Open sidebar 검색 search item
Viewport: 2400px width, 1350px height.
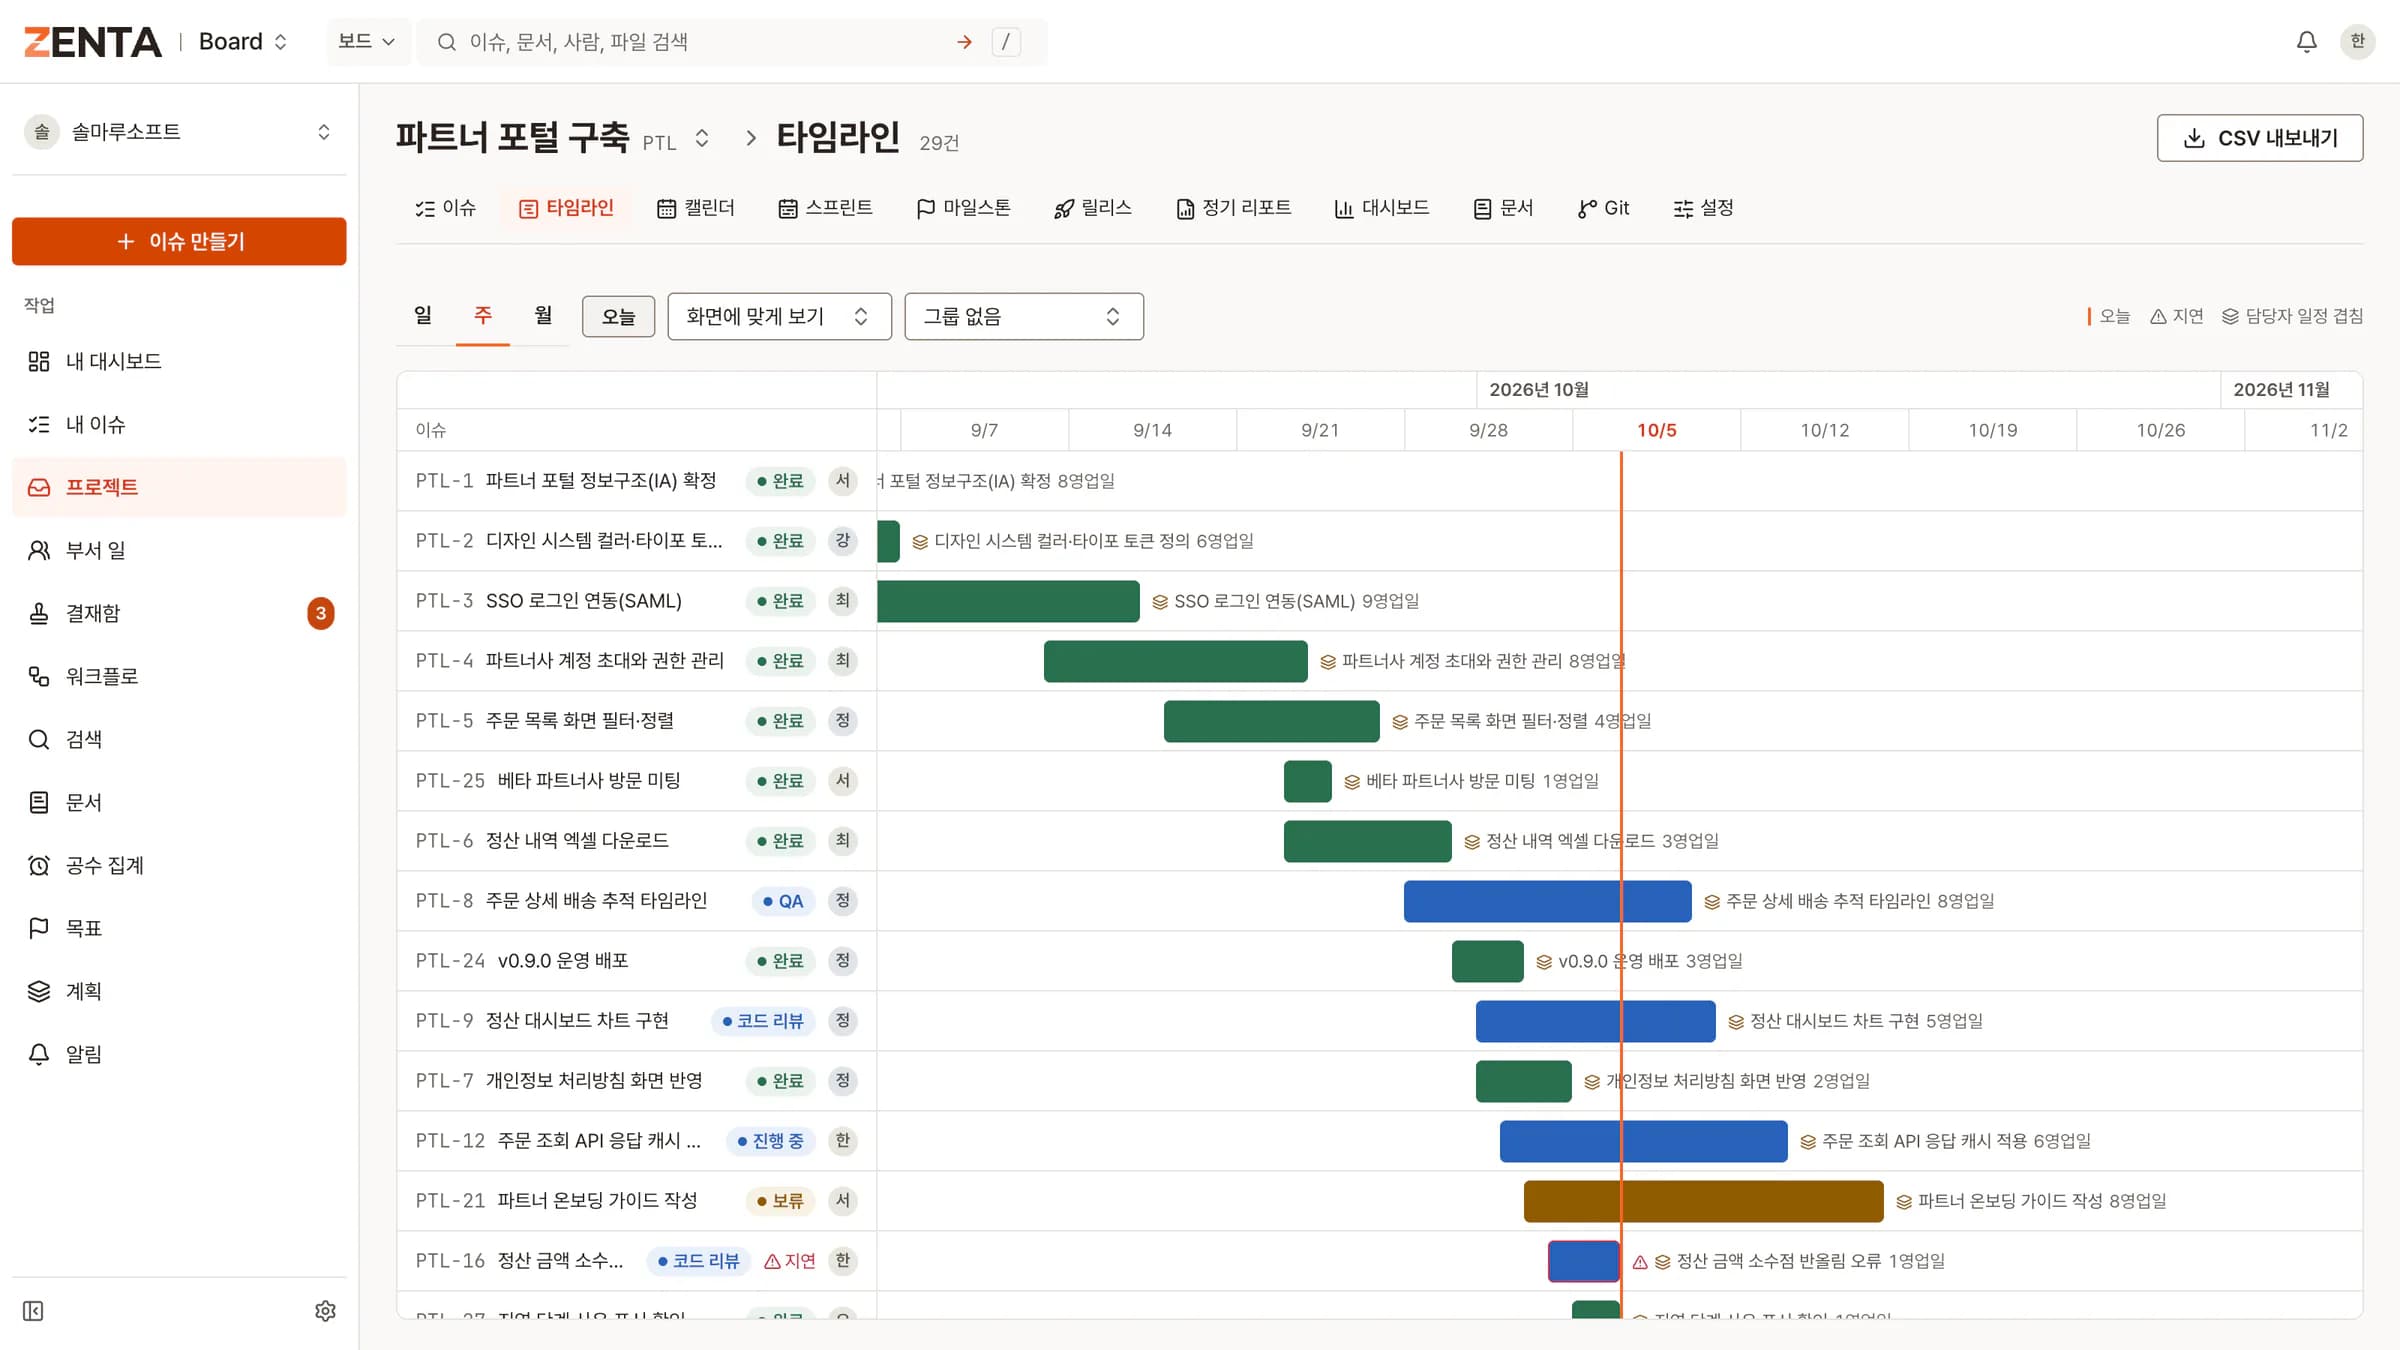[x=179, y=739]
